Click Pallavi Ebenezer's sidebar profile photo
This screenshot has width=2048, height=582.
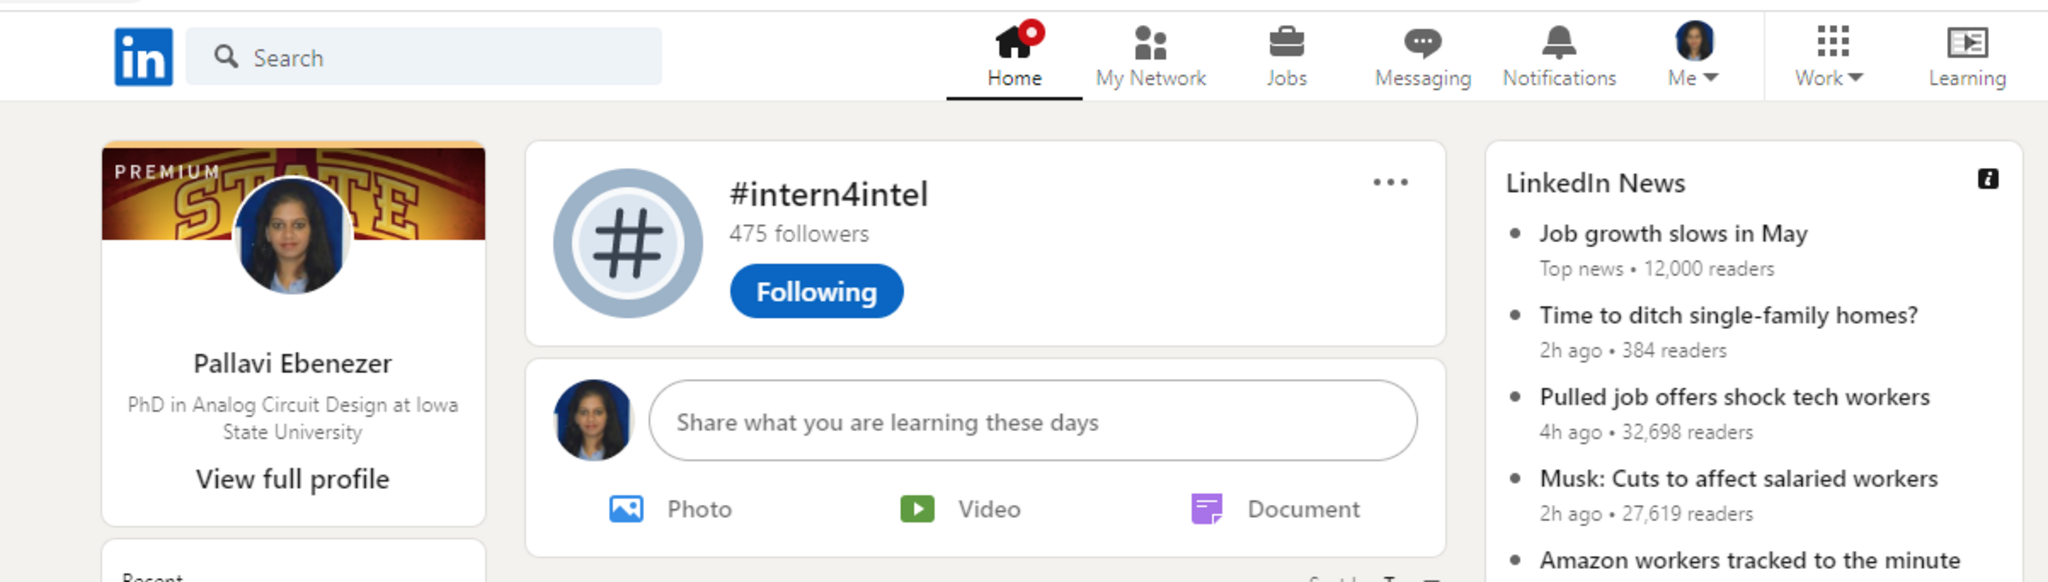pyautogui.click(x=292, y=236)
